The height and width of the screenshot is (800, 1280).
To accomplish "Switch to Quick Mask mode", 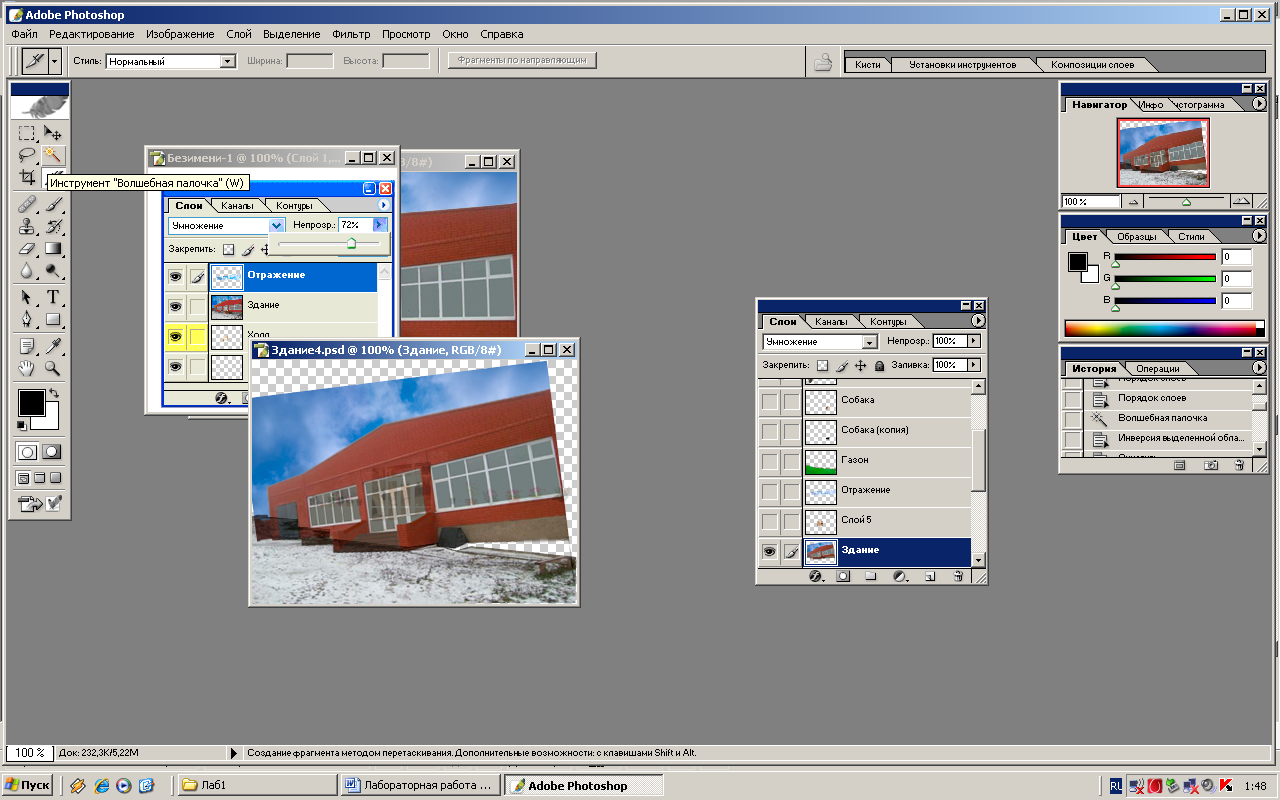I will tap(52, 452).
